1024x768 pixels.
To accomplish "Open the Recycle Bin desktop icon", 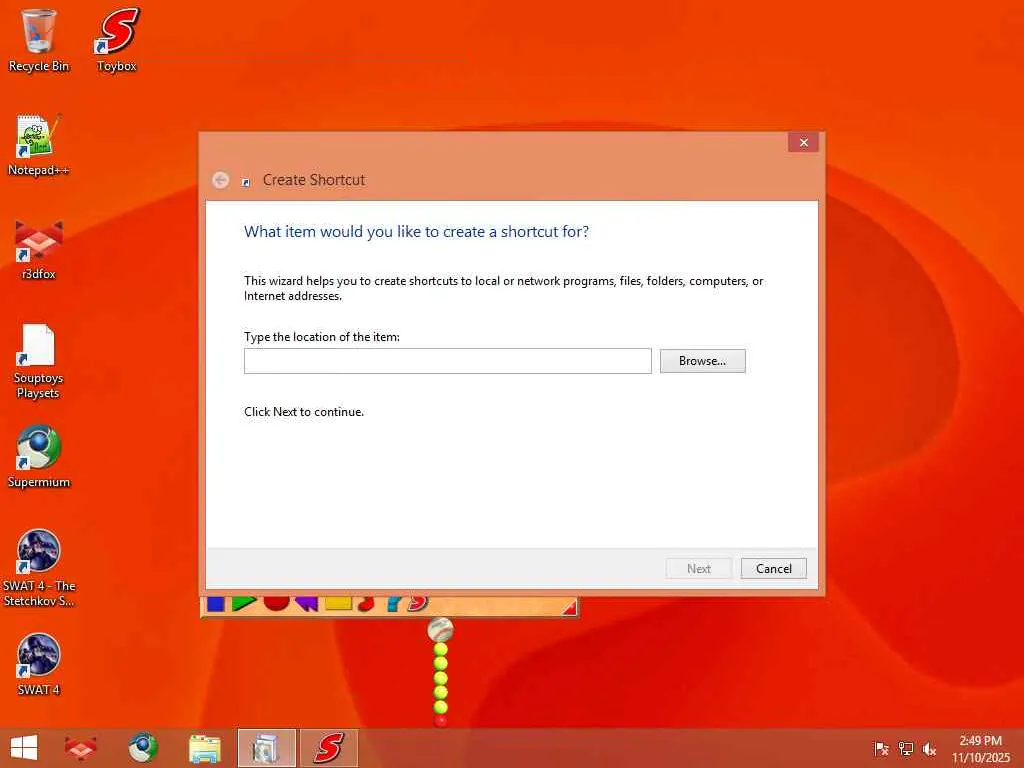I will (x=39, y=40).
